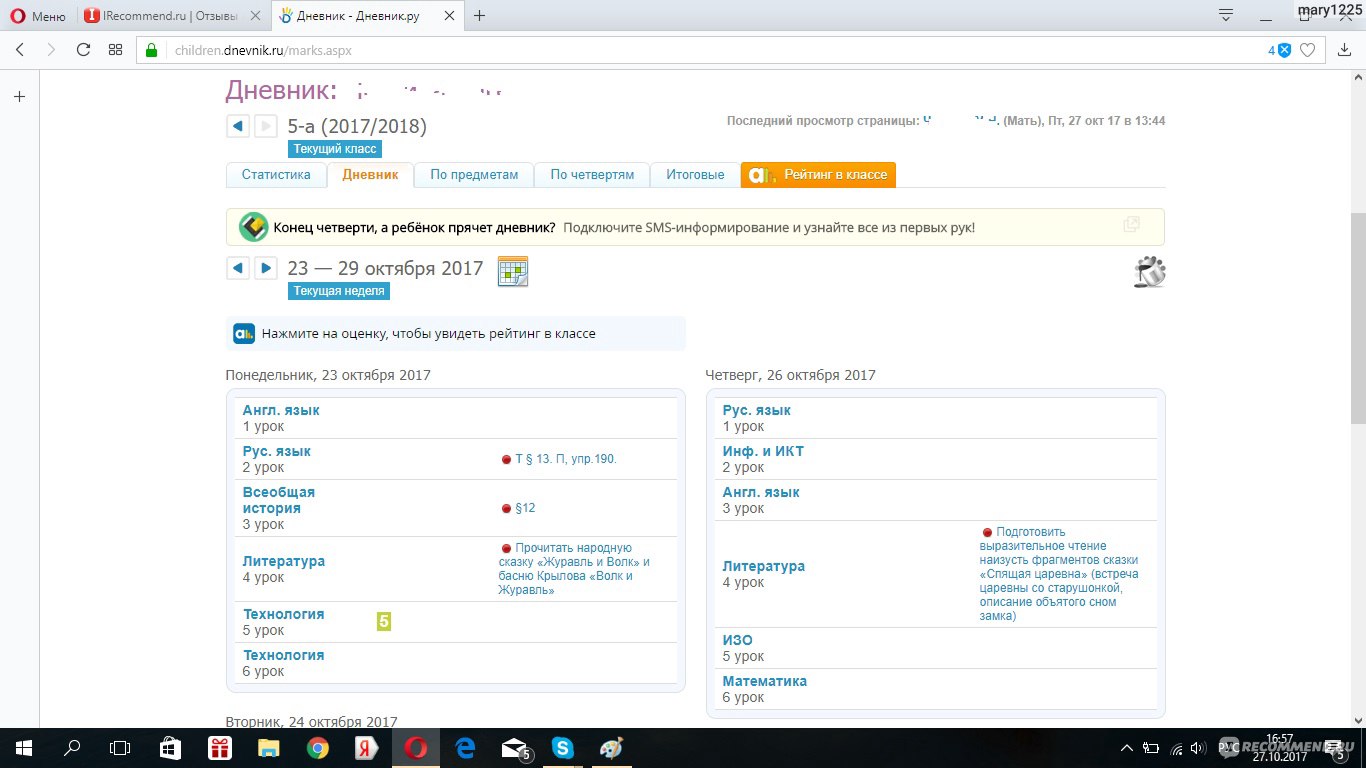
Task: Open Monday's Англ. язык lesson
Action: [x=281, y=410]
